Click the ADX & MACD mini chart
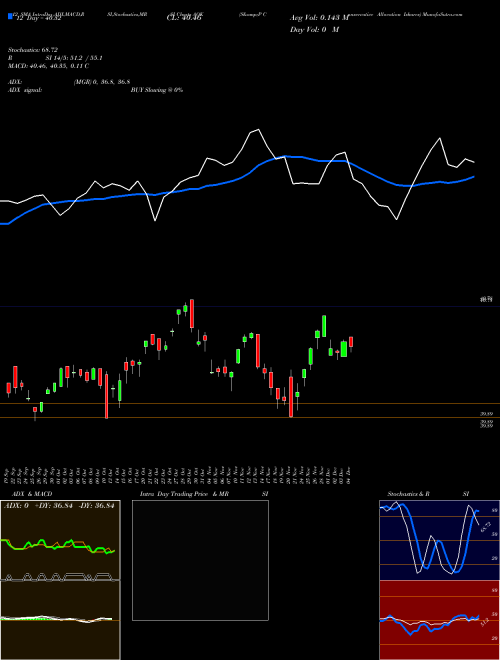The width and height of the screenshot is (500, 660). click(60, 580)
